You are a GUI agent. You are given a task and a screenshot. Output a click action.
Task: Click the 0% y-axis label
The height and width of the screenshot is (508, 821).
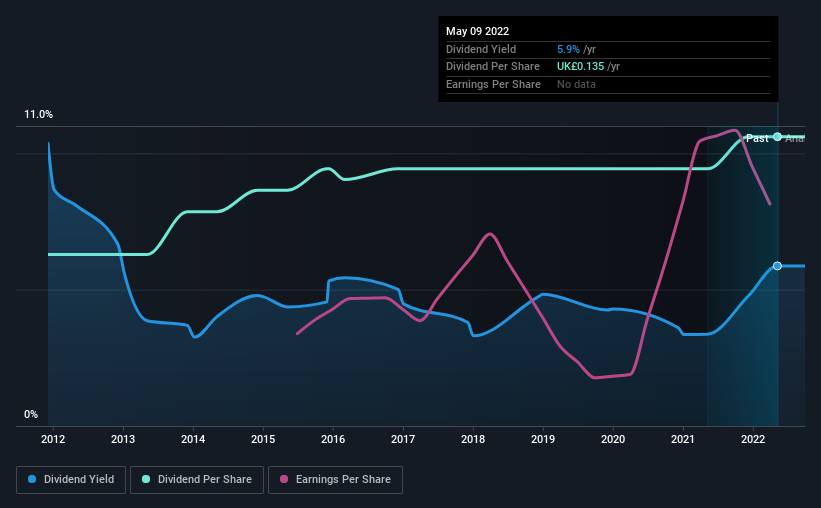click(31, 414)
